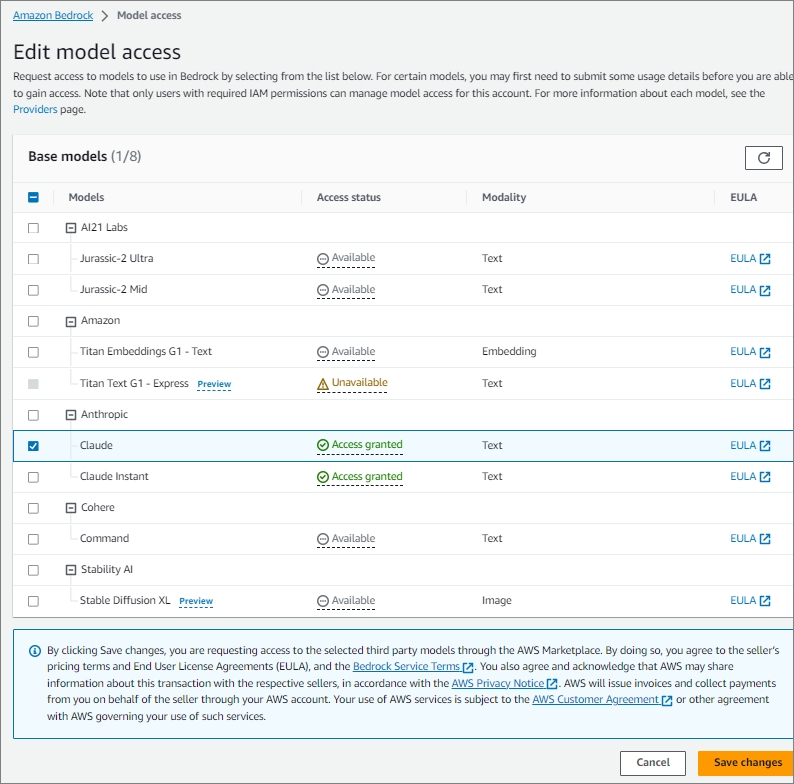Click the Preview badge next to Stable Diffusion XL
Viewport: 794px width, 784px height.
pos(196,601)
